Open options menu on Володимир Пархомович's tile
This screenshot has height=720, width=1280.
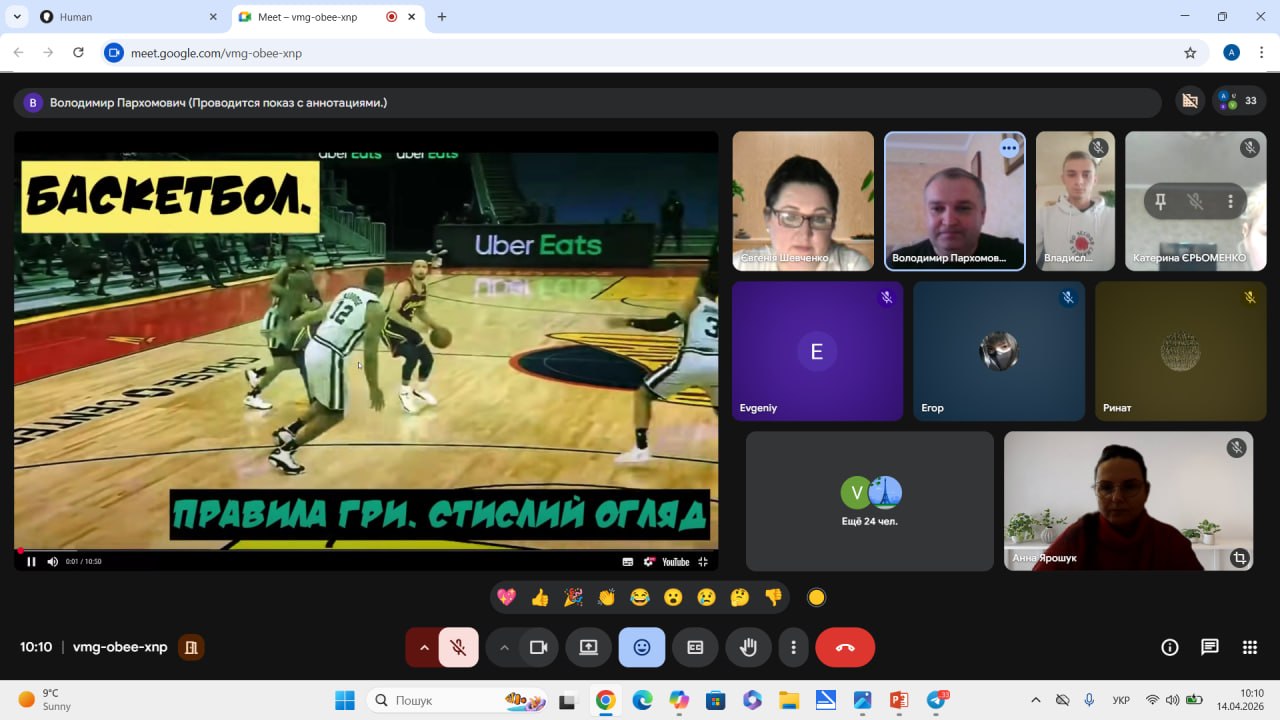tap(1009, 148)
